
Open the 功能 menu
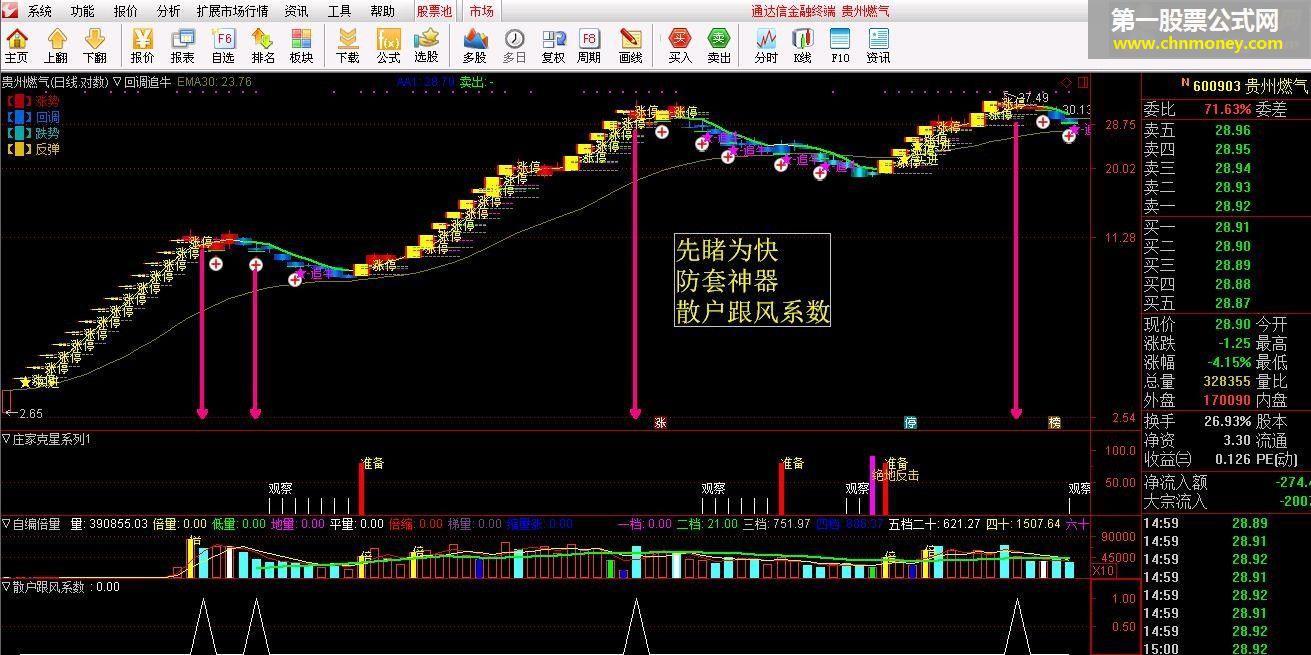tap(83, 11)
